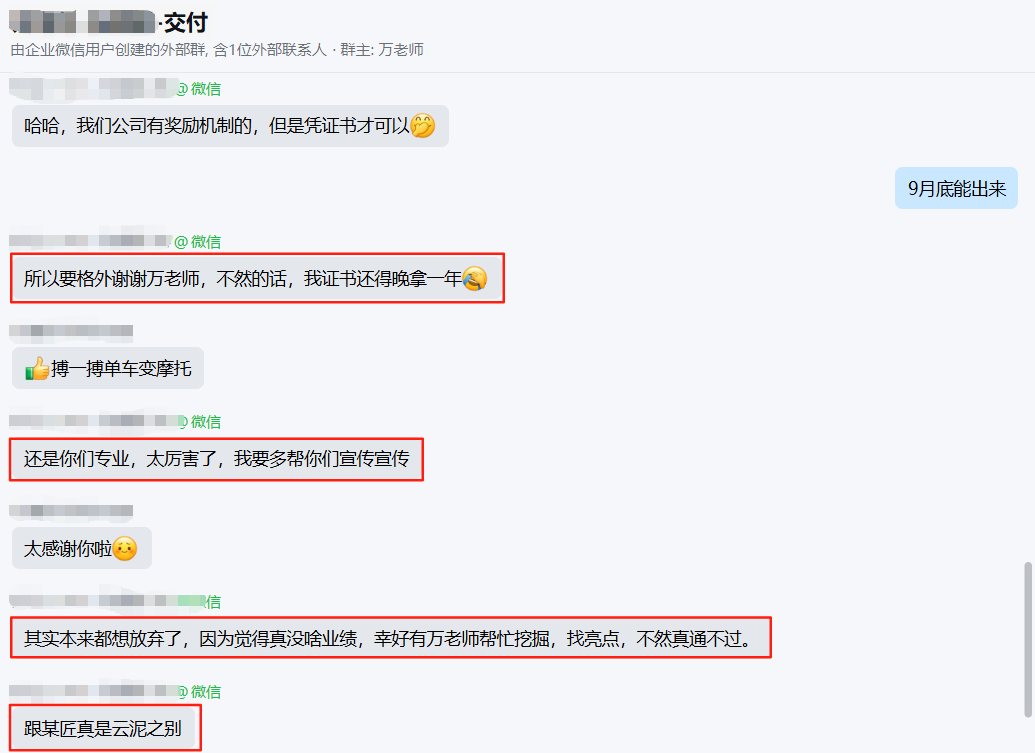
Task: Click the message 搏一搏单车变摩托
Action: pos(108,368)
